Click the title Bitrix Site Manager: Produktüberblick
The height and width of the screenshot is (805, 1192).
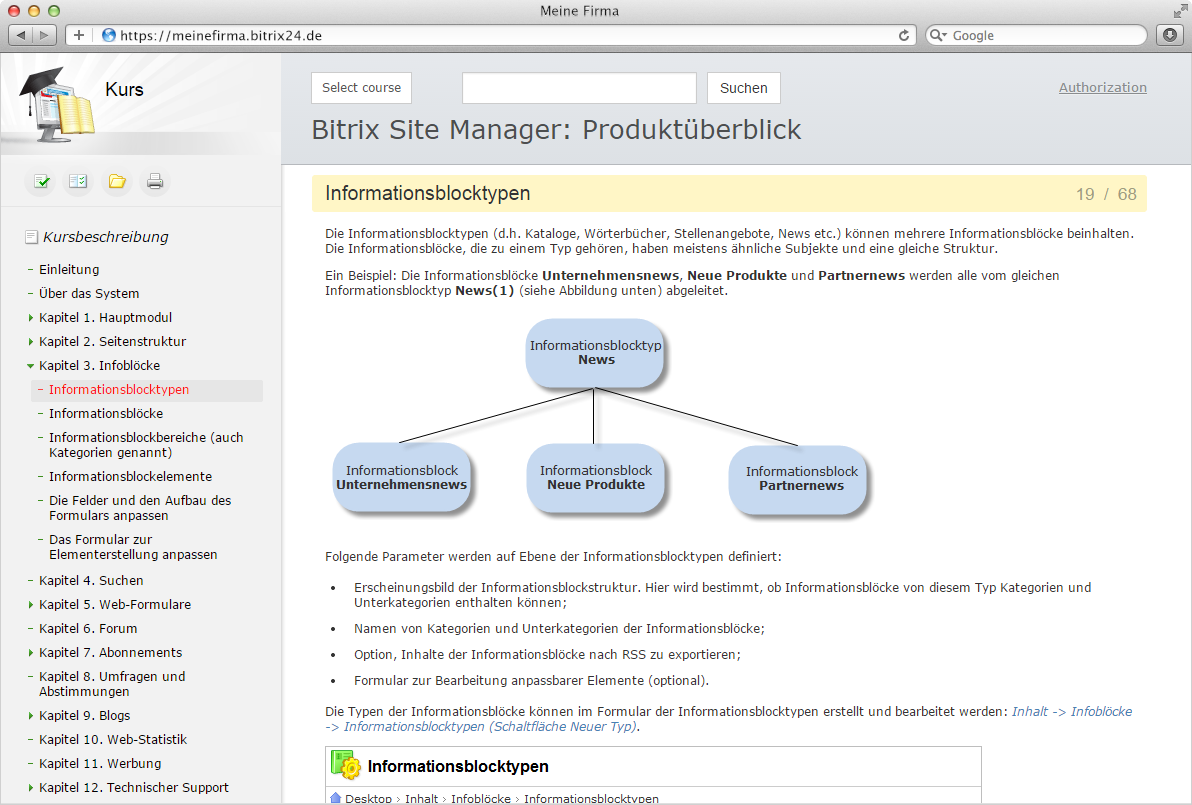[x=556, y=129]
